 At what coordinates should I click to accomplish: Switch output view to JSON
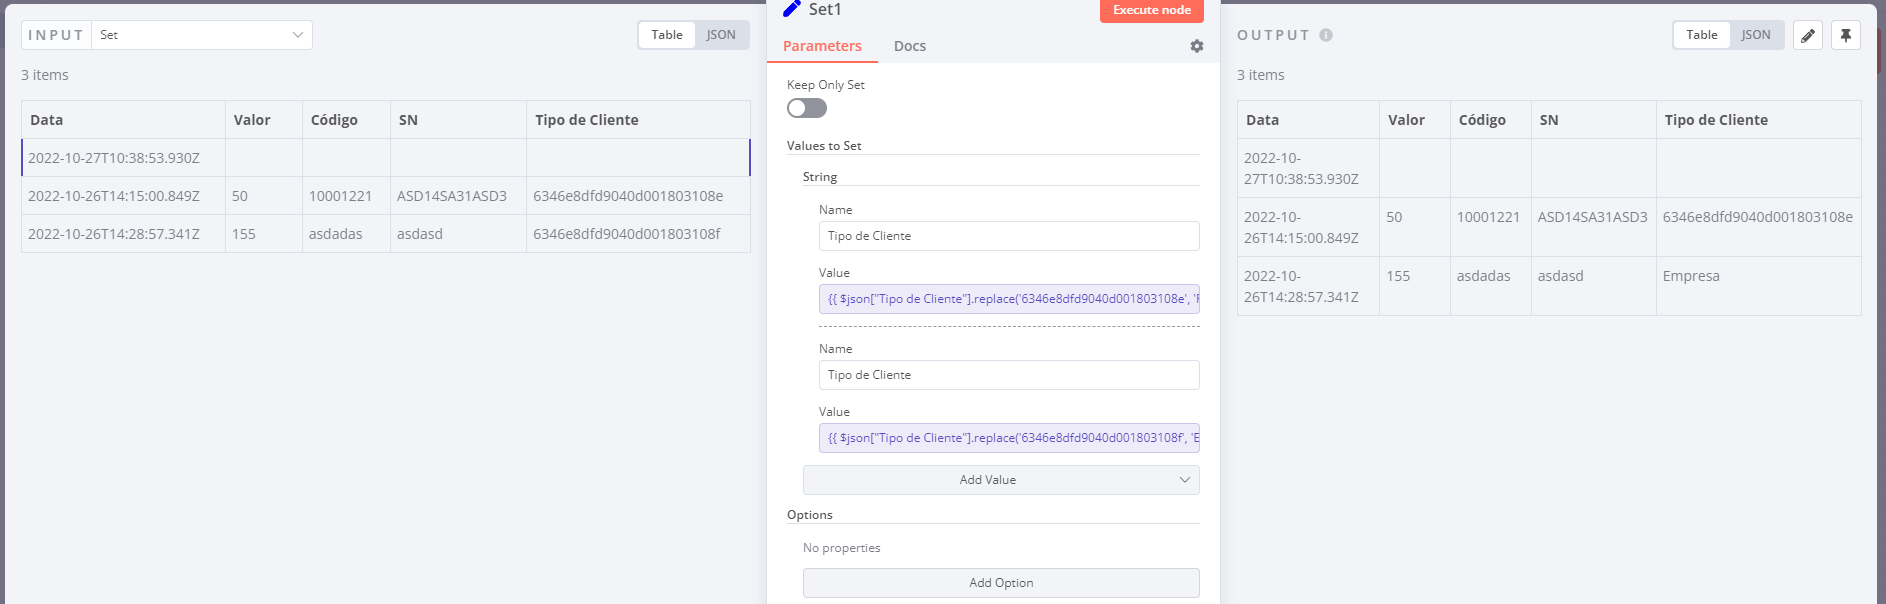(x=1756, y=35)
